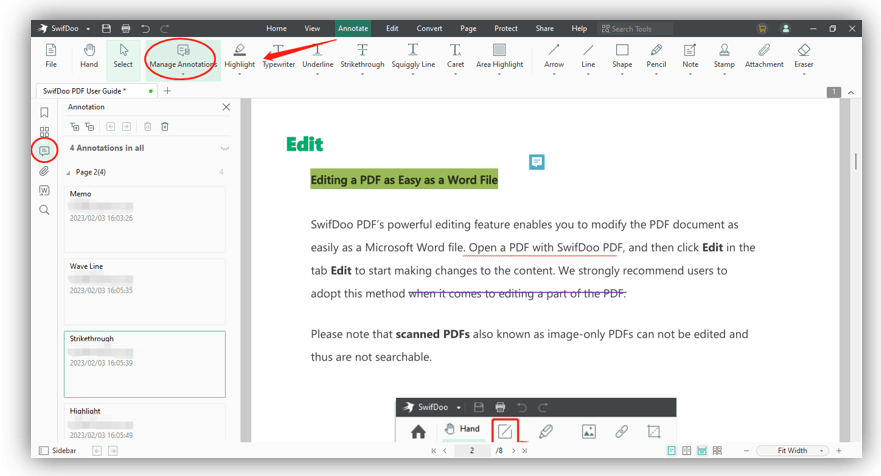Expand all annotations in panel
Viewport: 881px width, 476px height.
(74, 127)
